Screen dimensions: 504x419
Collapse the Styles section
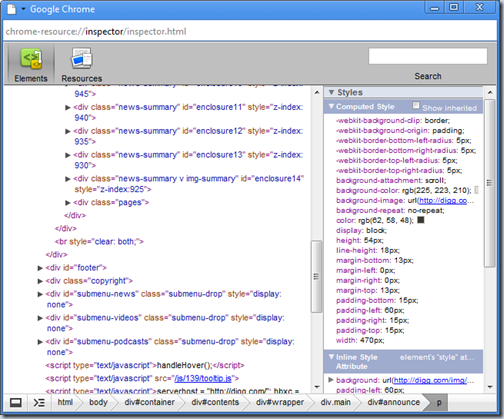pos(331,92)
